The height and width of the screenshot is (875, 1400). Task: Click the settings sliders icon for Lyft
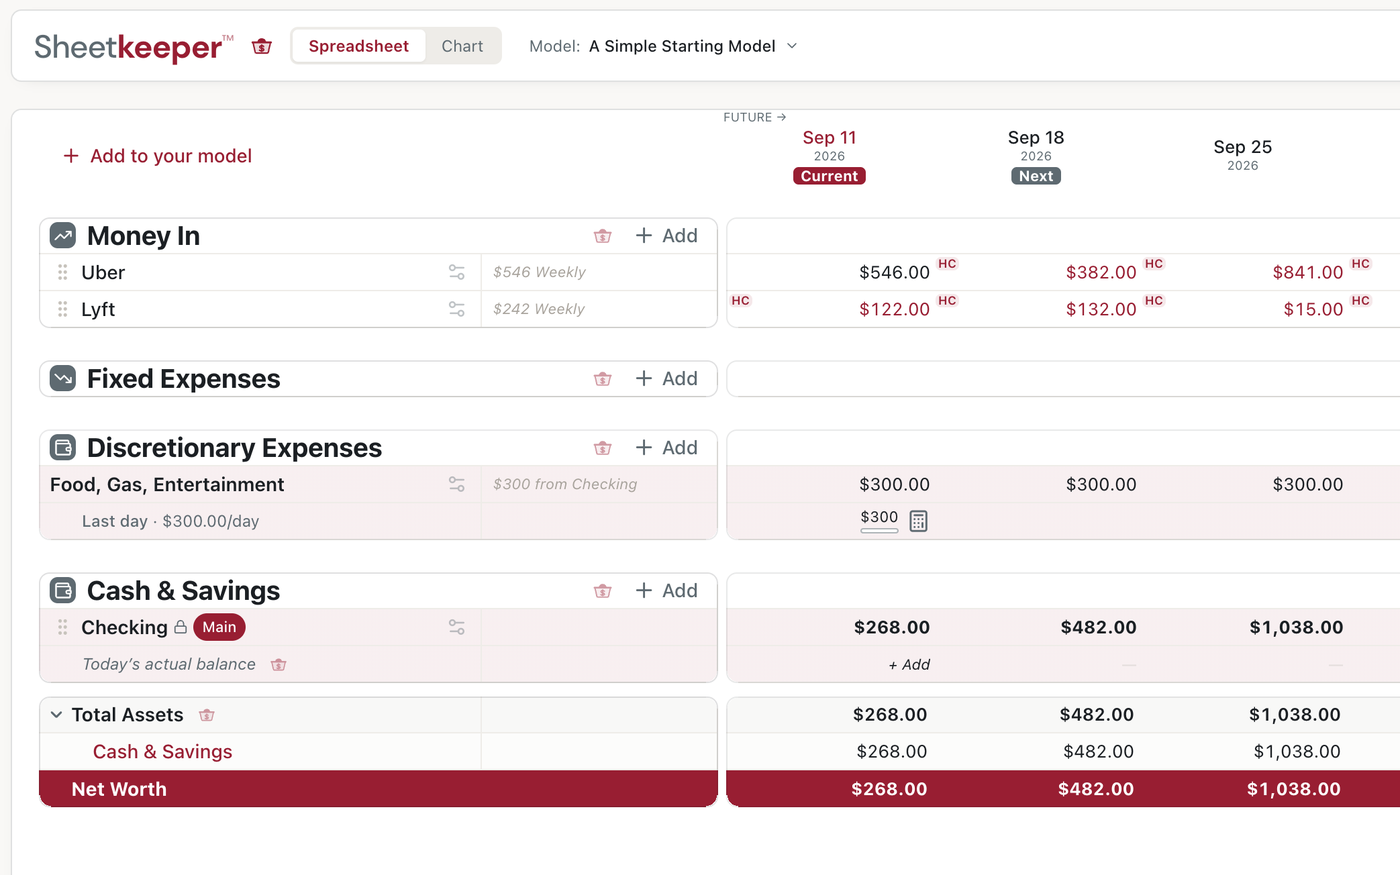457,309
